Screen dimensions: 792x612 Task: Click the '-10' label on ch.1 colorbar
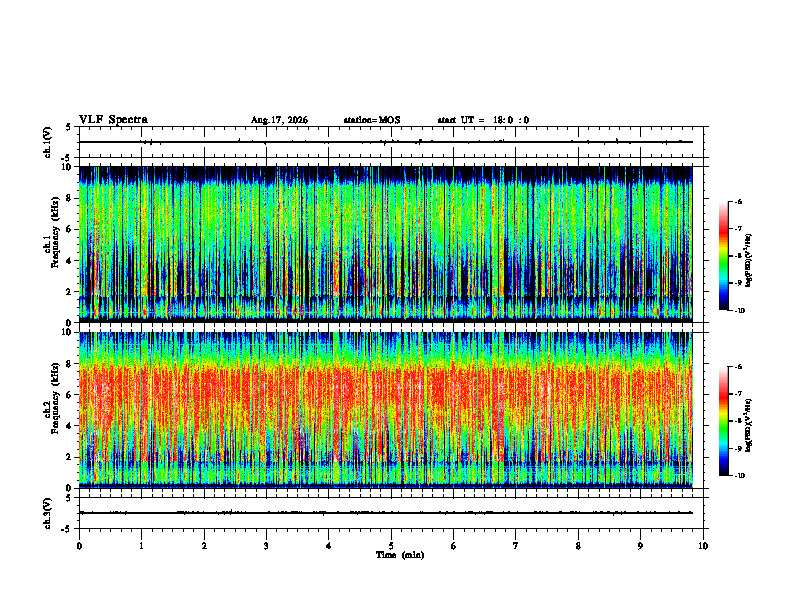click(x=739, y=311)
